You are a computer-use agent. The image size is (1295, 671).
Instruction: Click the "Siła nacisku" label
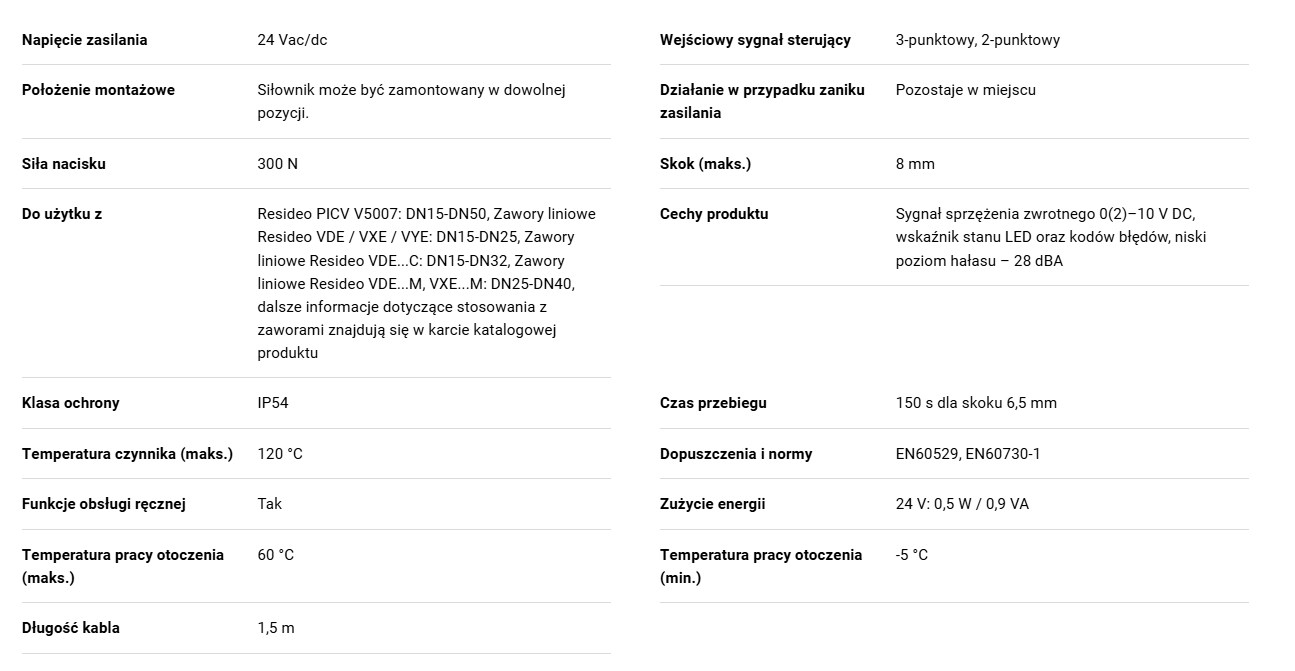pos(64,164)
